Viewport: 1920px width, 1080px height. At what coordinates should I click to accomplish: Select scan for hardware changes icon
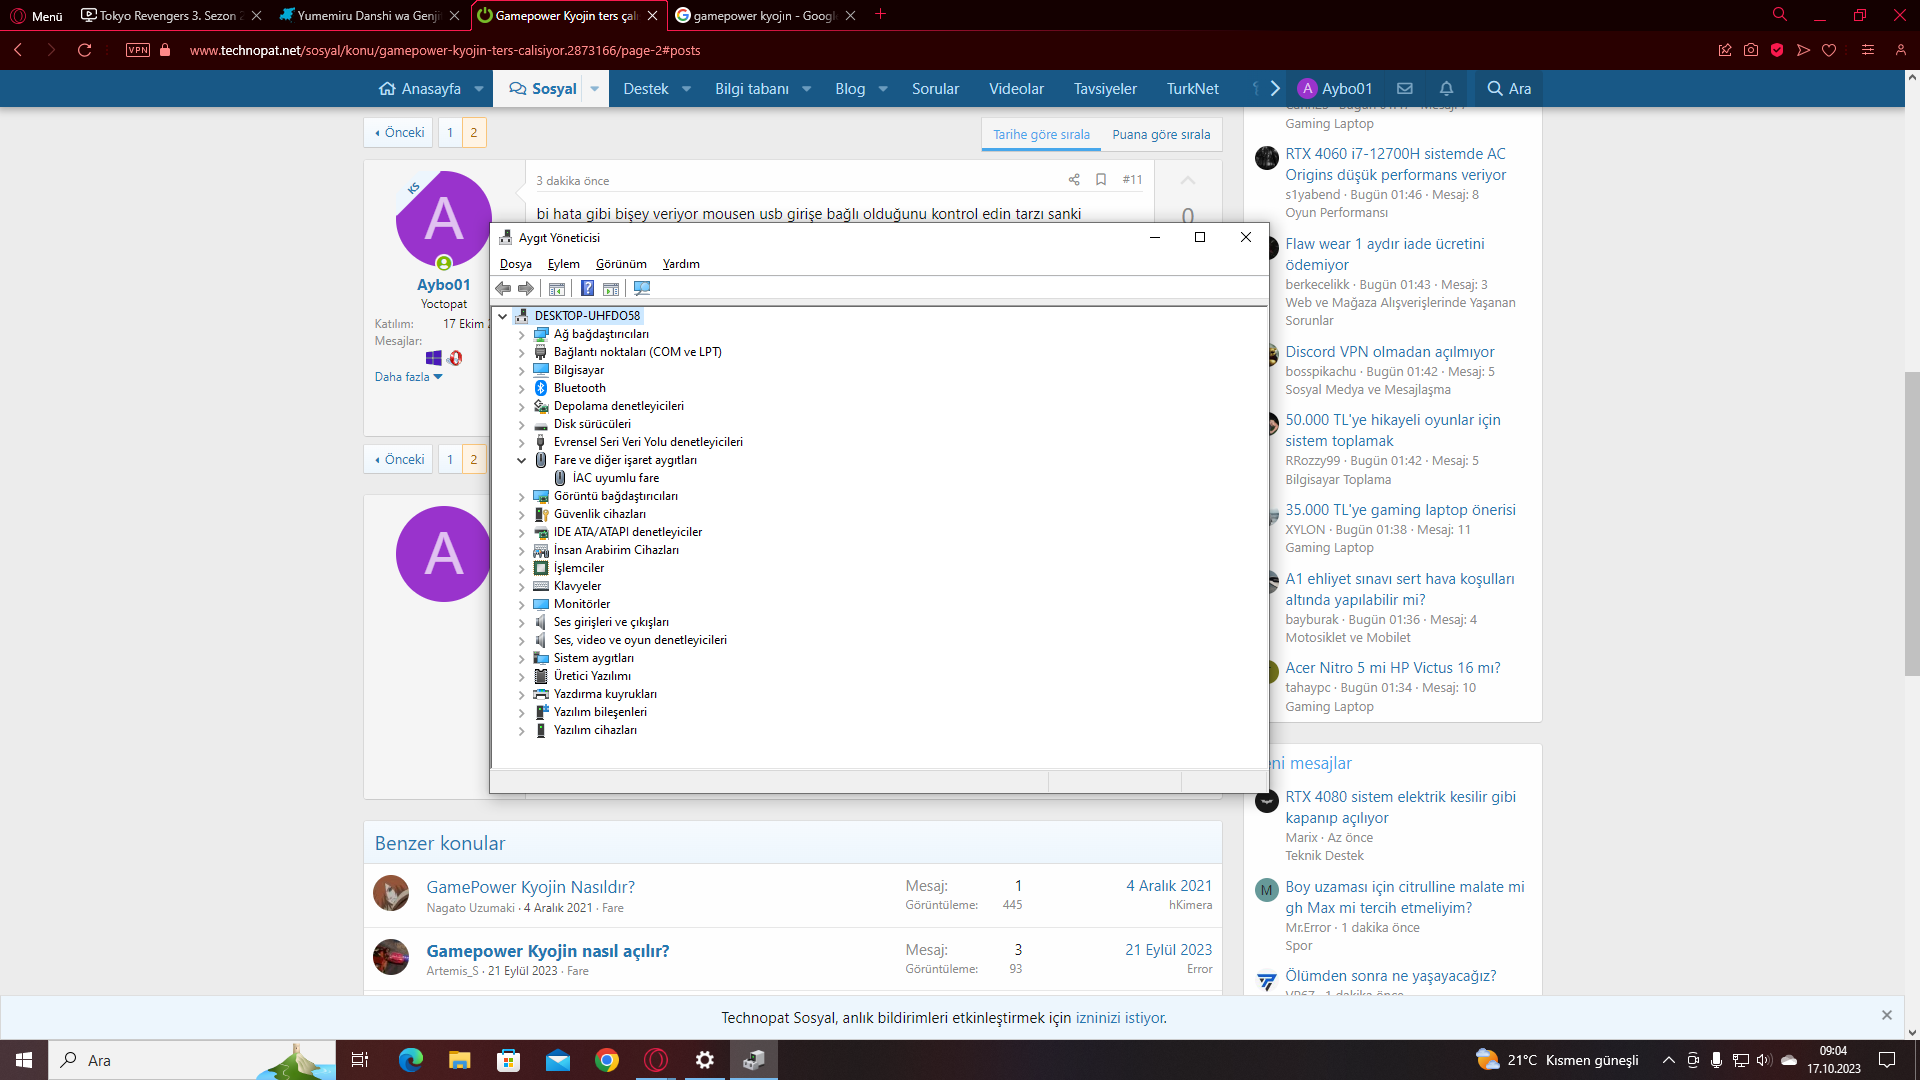pos(642,288)
